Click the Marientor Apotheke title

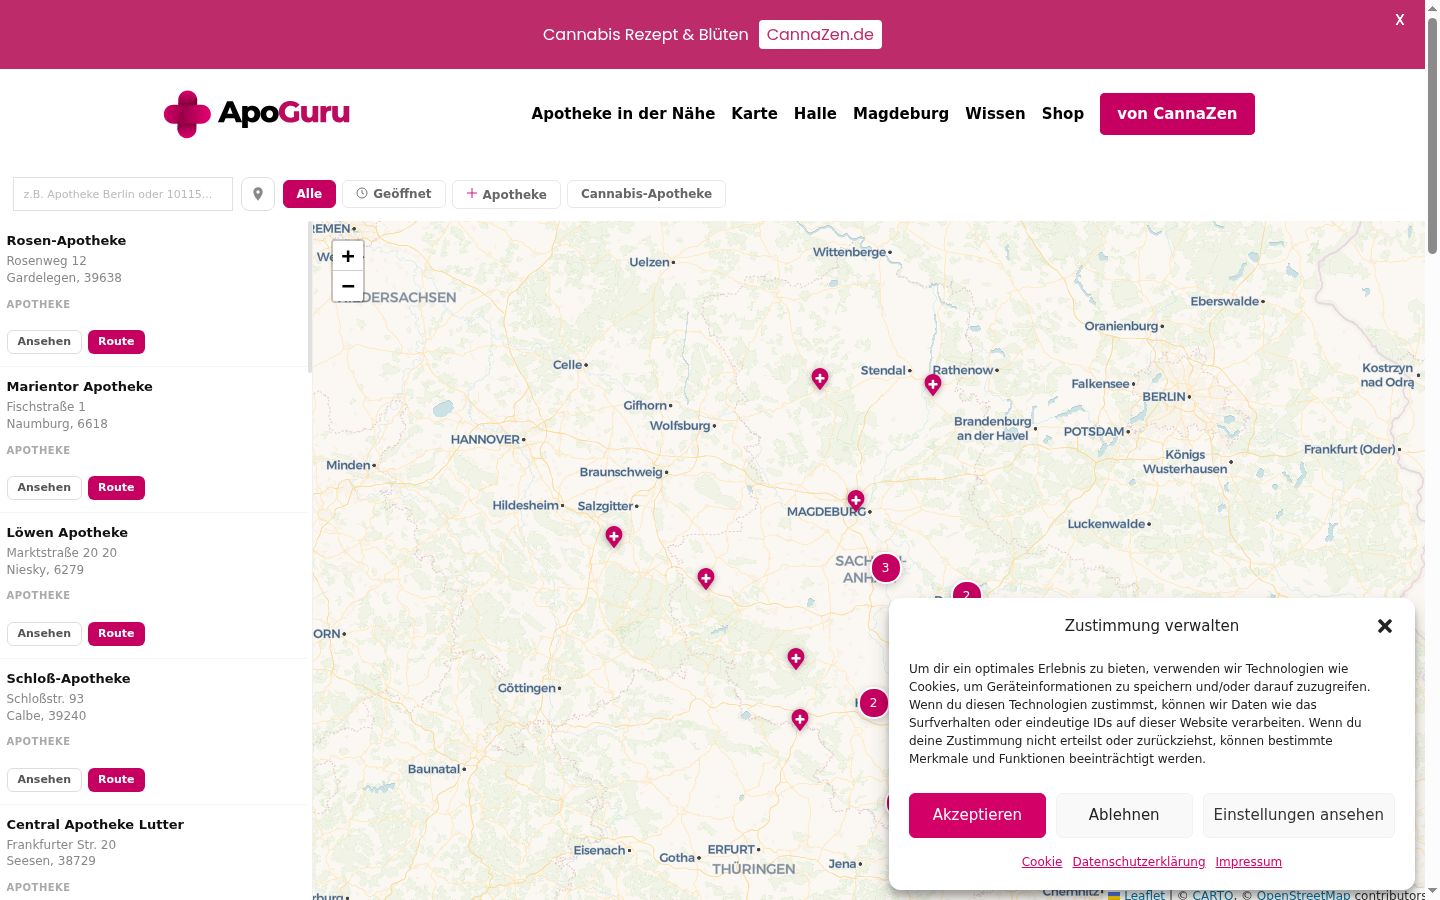[80, 387]
